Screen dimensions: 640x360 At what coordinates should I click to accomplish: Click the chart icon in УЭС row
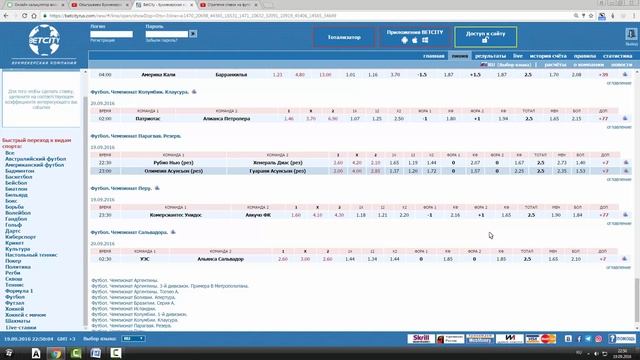pos(624,259)
